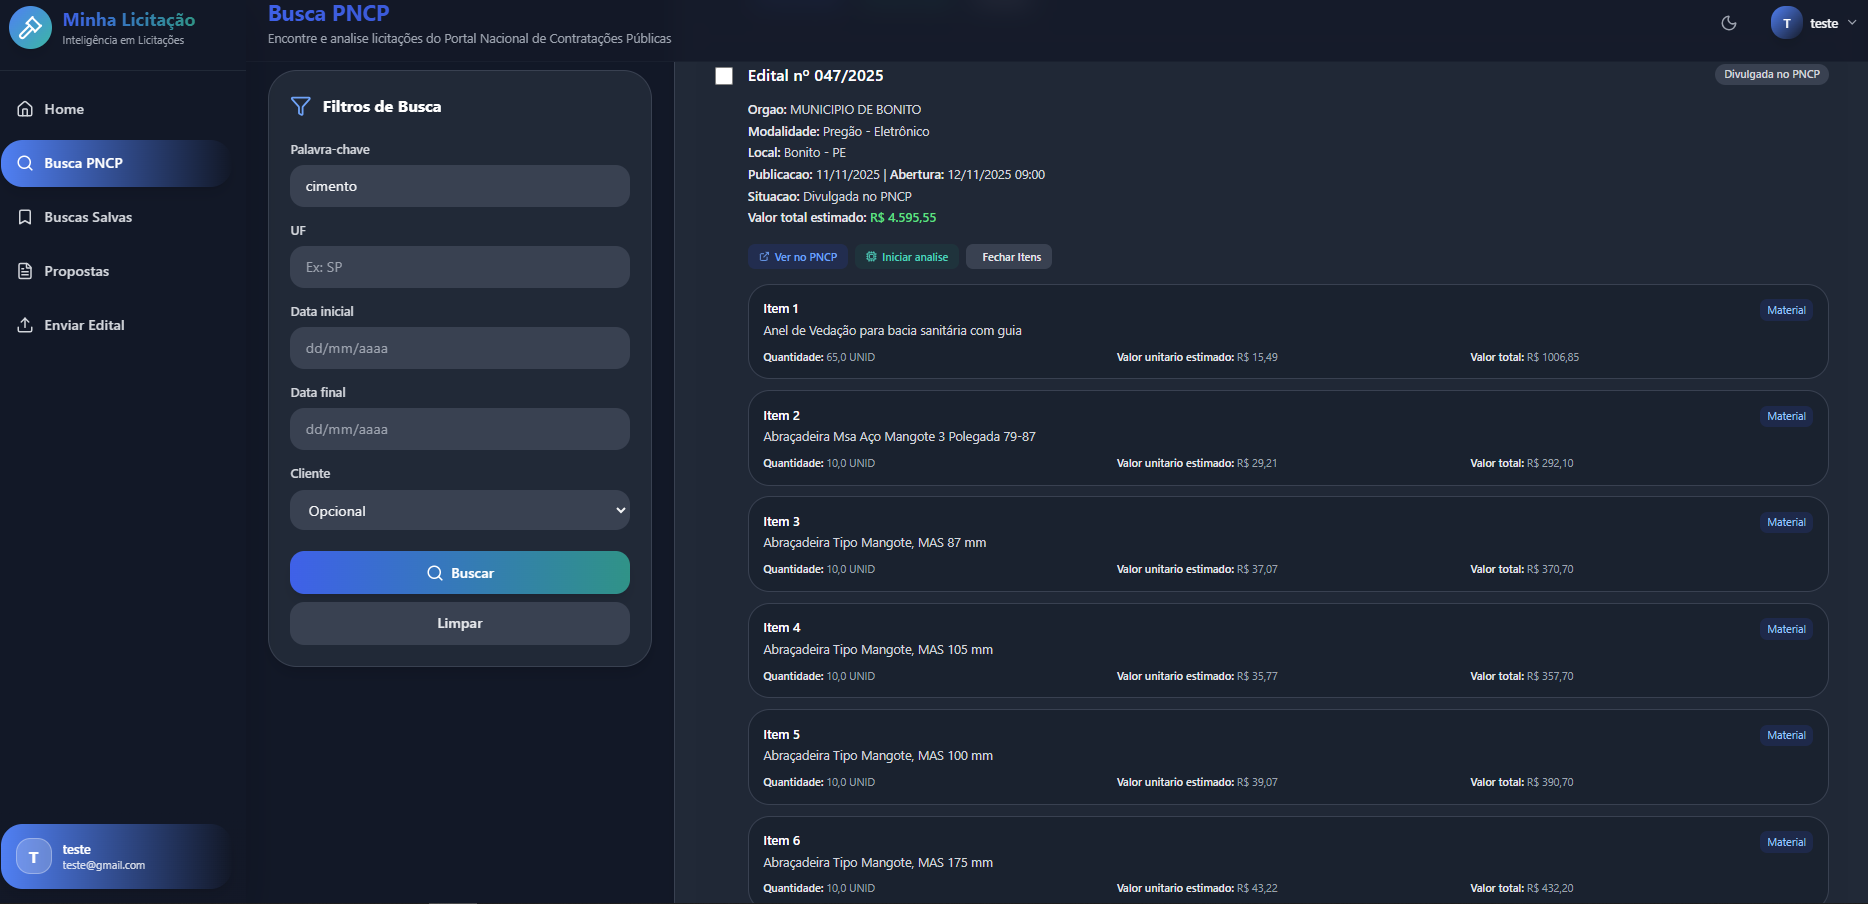Collapse the items list with Fechar Itens
This screenshot has width=1868, height=904.
(x=1010, y=257)
